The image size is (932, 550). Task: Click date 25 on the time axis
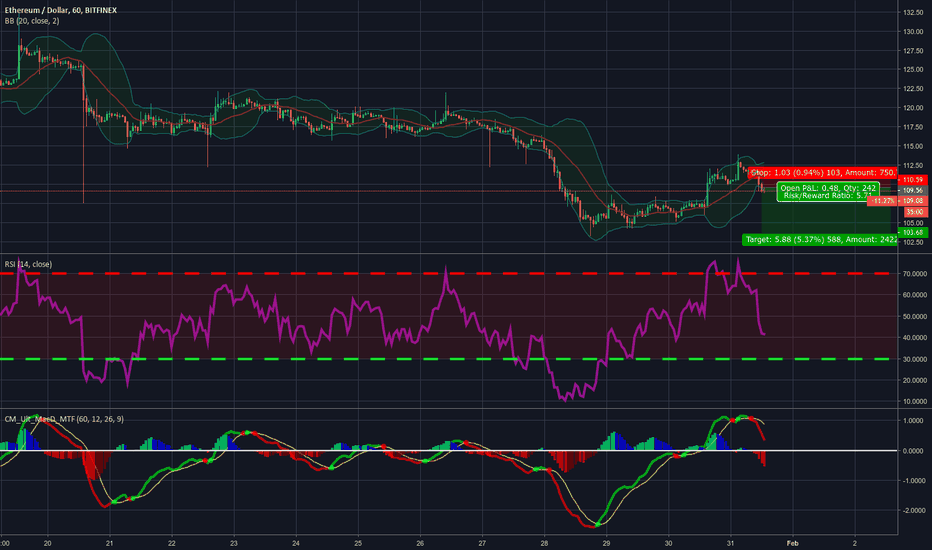click(358, 543)
